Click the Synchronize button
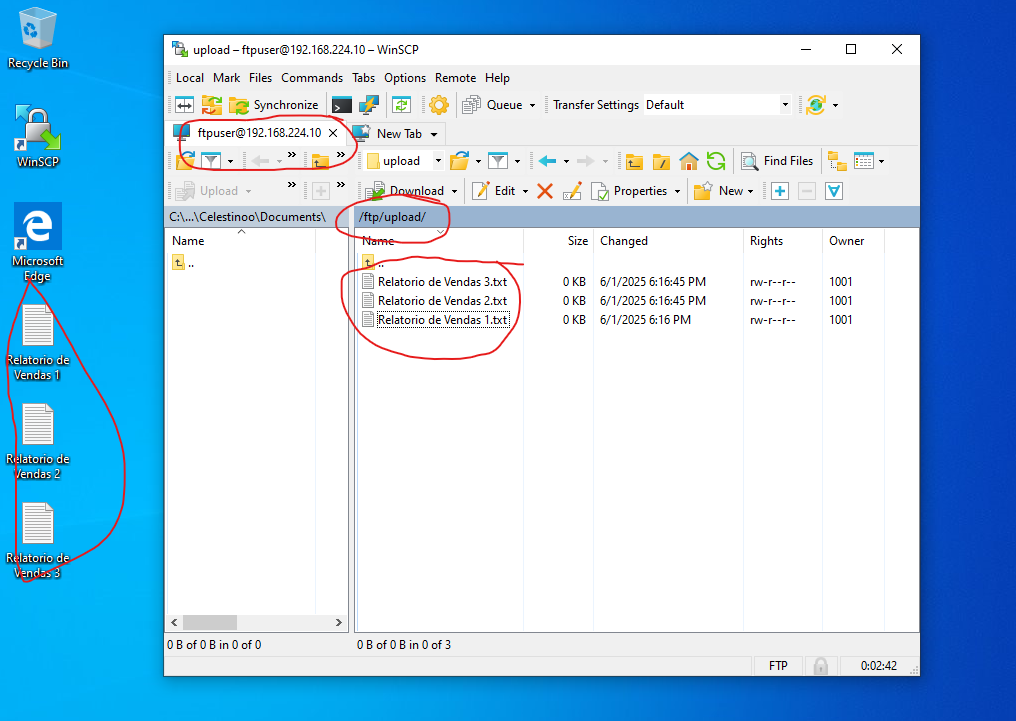Viewport: 1016px width, 721px height. point(274,105)
